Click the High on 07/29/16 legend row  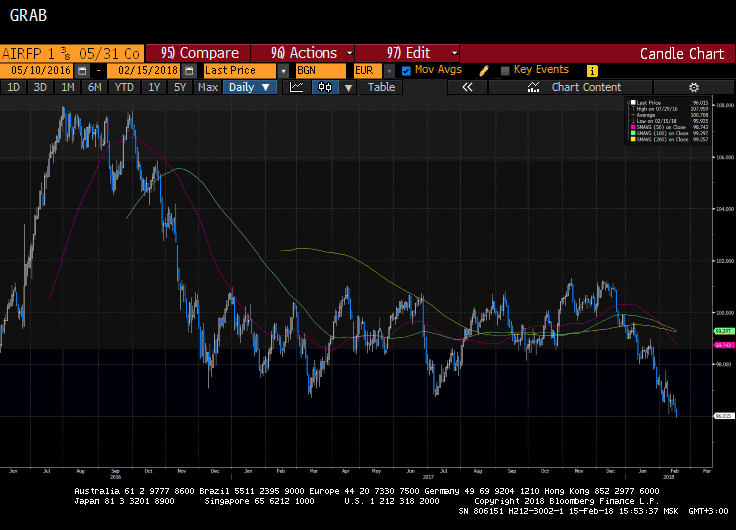pyautogui.click(x=670, y=109)
